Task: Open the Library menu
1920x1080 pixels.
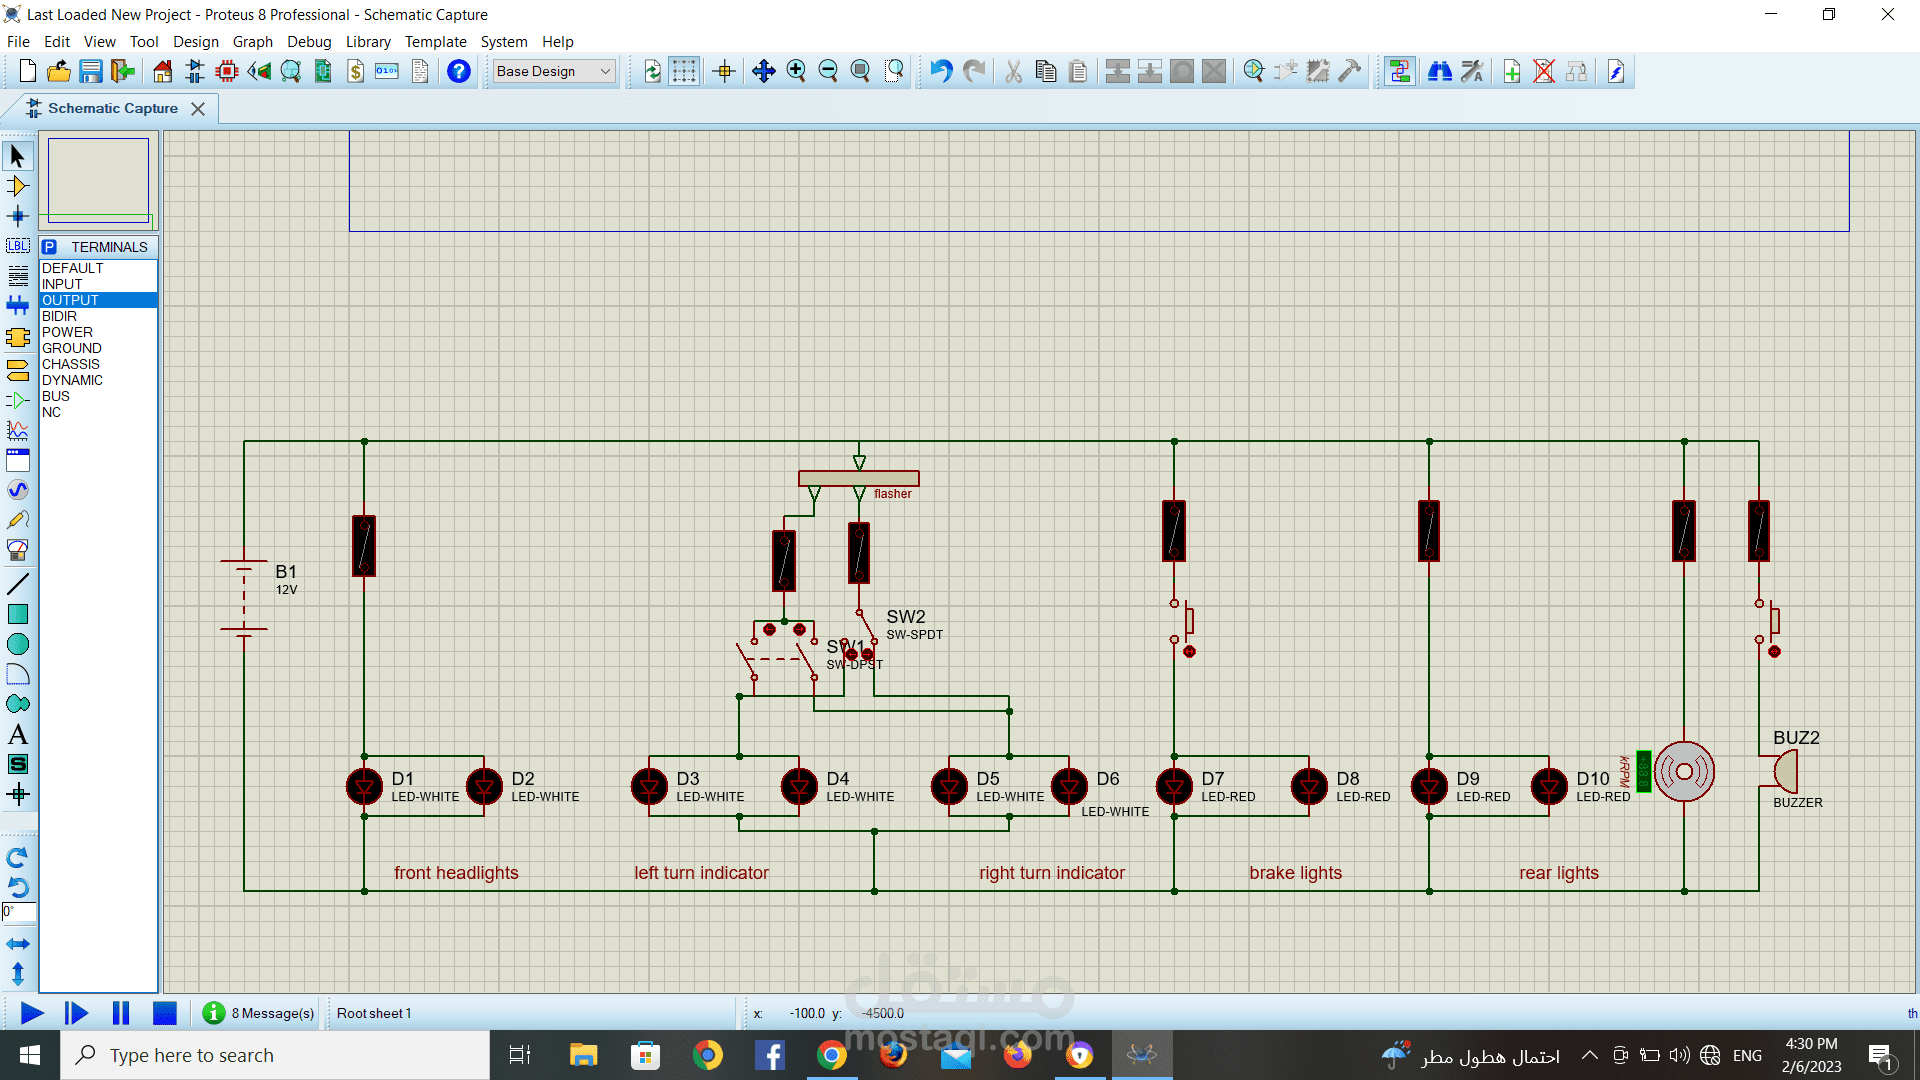Action: (x=367, y=42)
